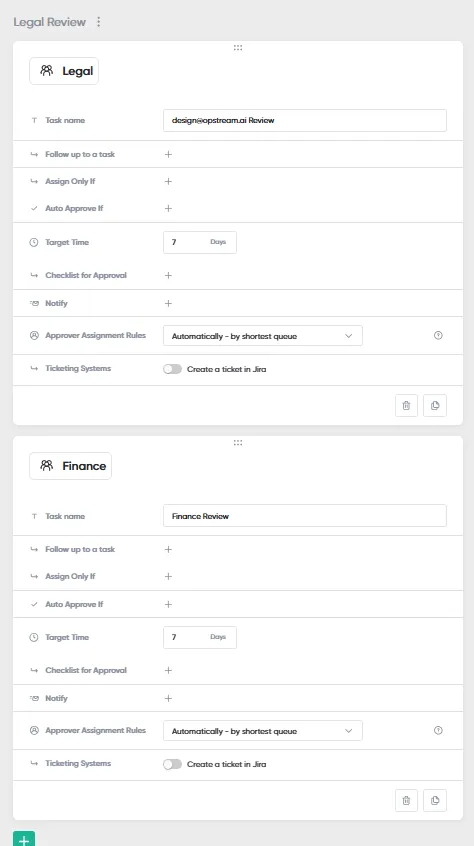This screenshot has height=846, width=474.
Task: Click the drag handle atop the Legal card
Action: coord(238,47)
